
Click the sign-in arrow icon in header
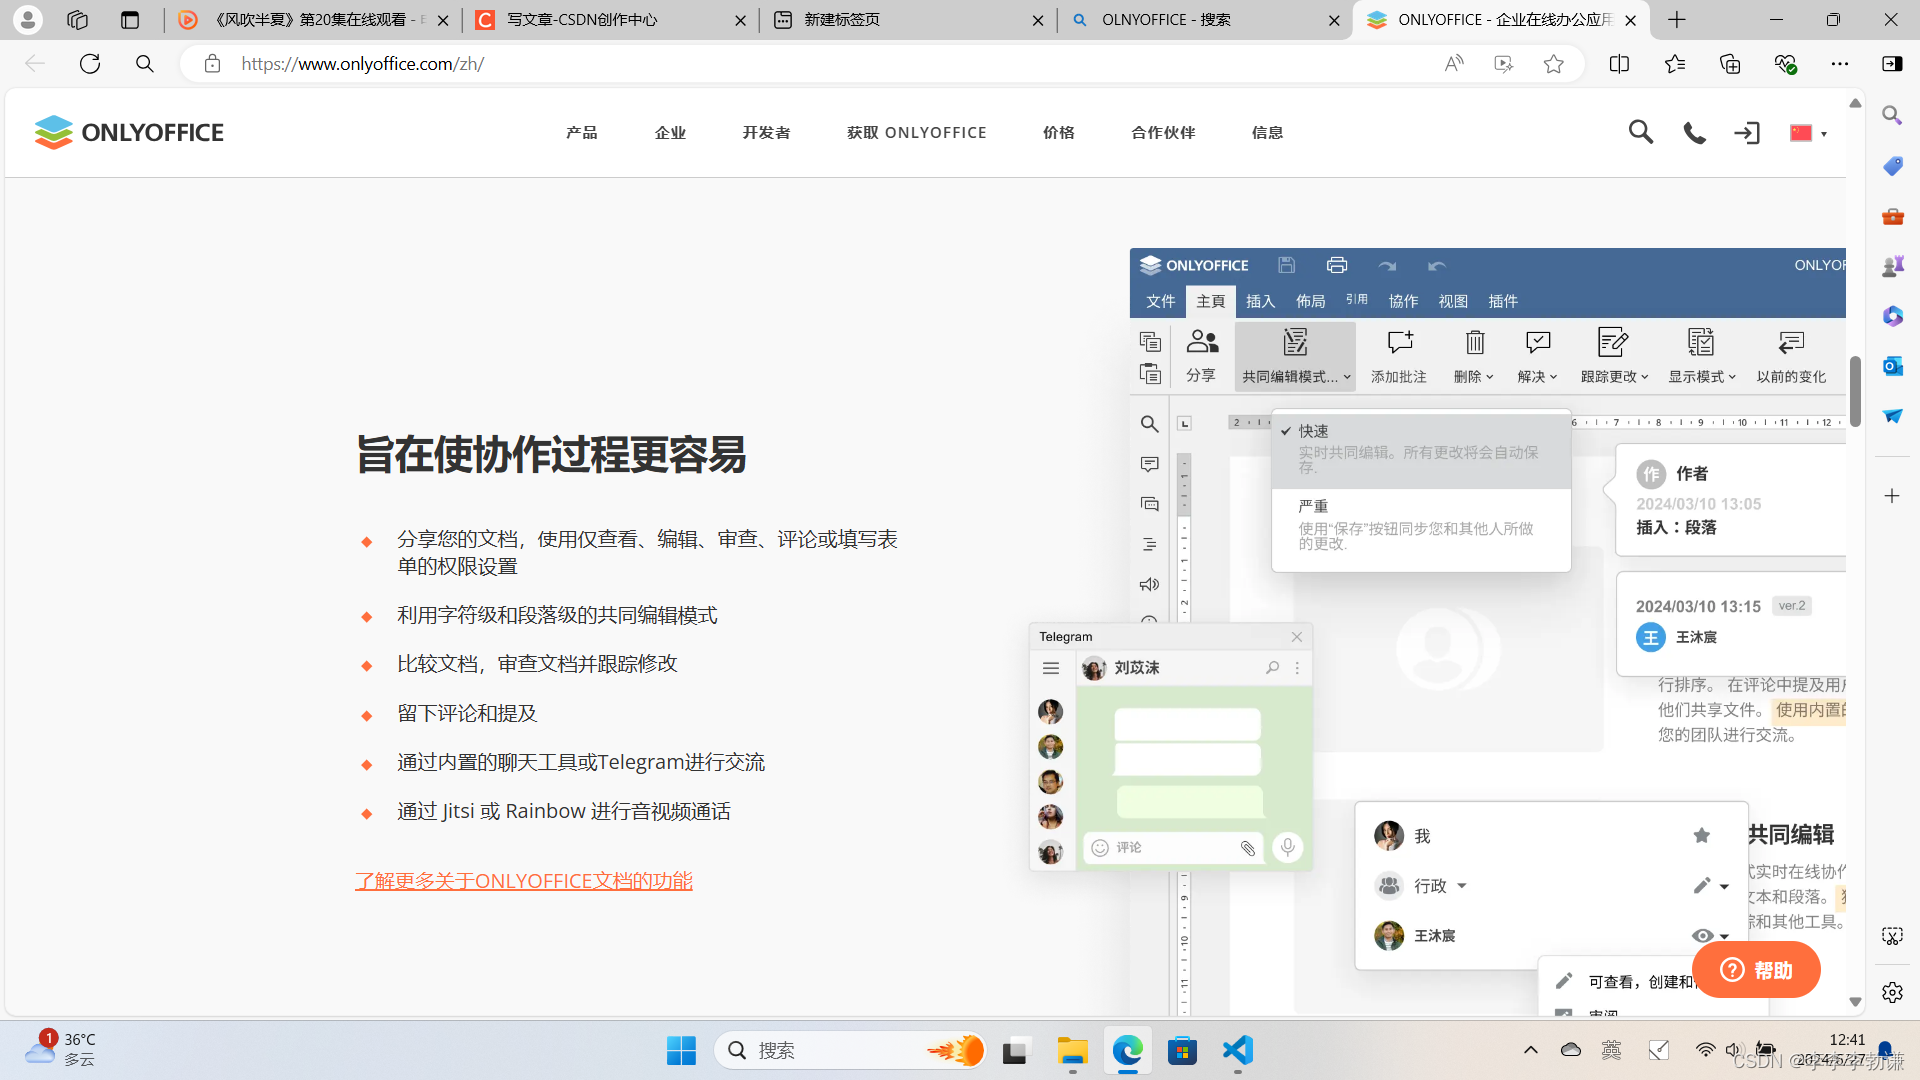(1747, 133)
